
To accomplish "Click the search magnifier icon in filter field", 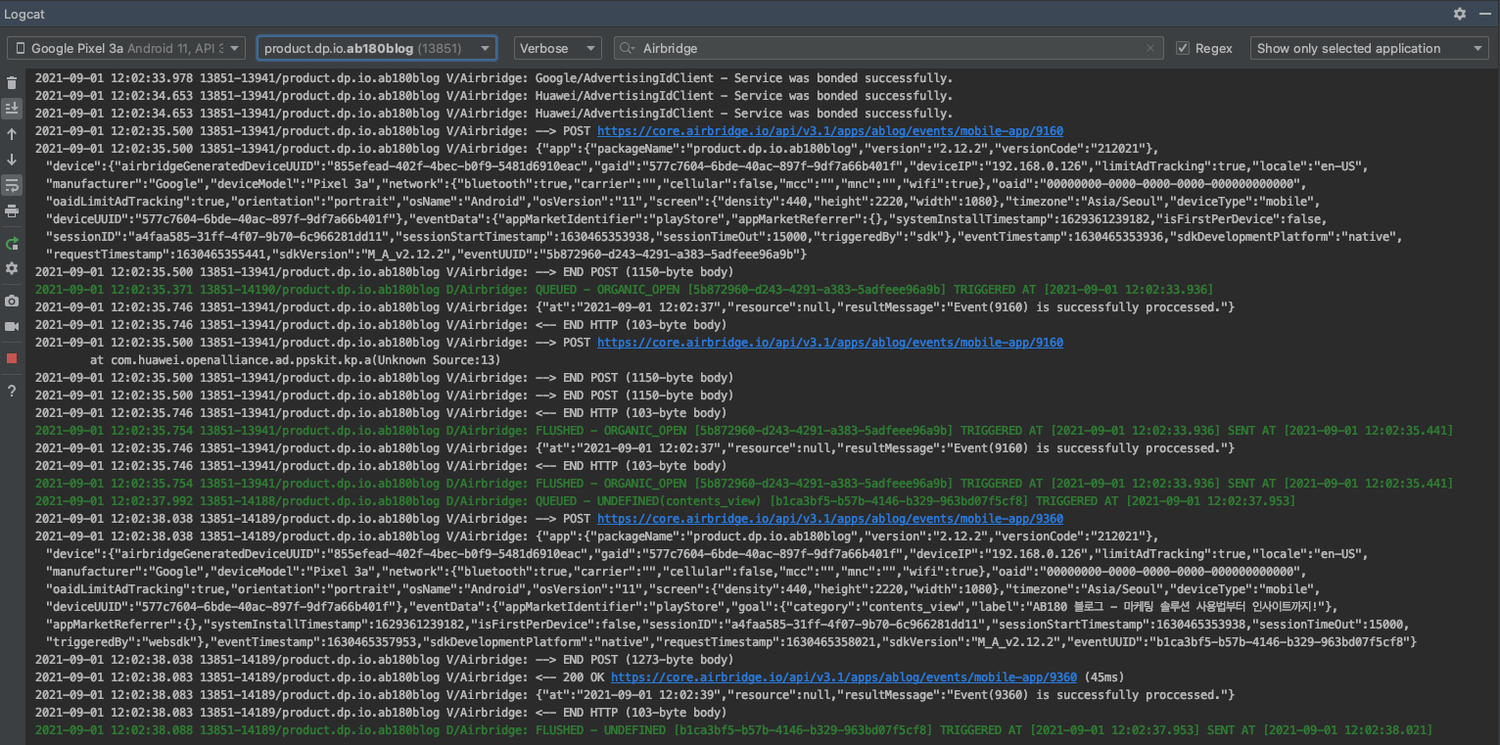I will (628, 48).
